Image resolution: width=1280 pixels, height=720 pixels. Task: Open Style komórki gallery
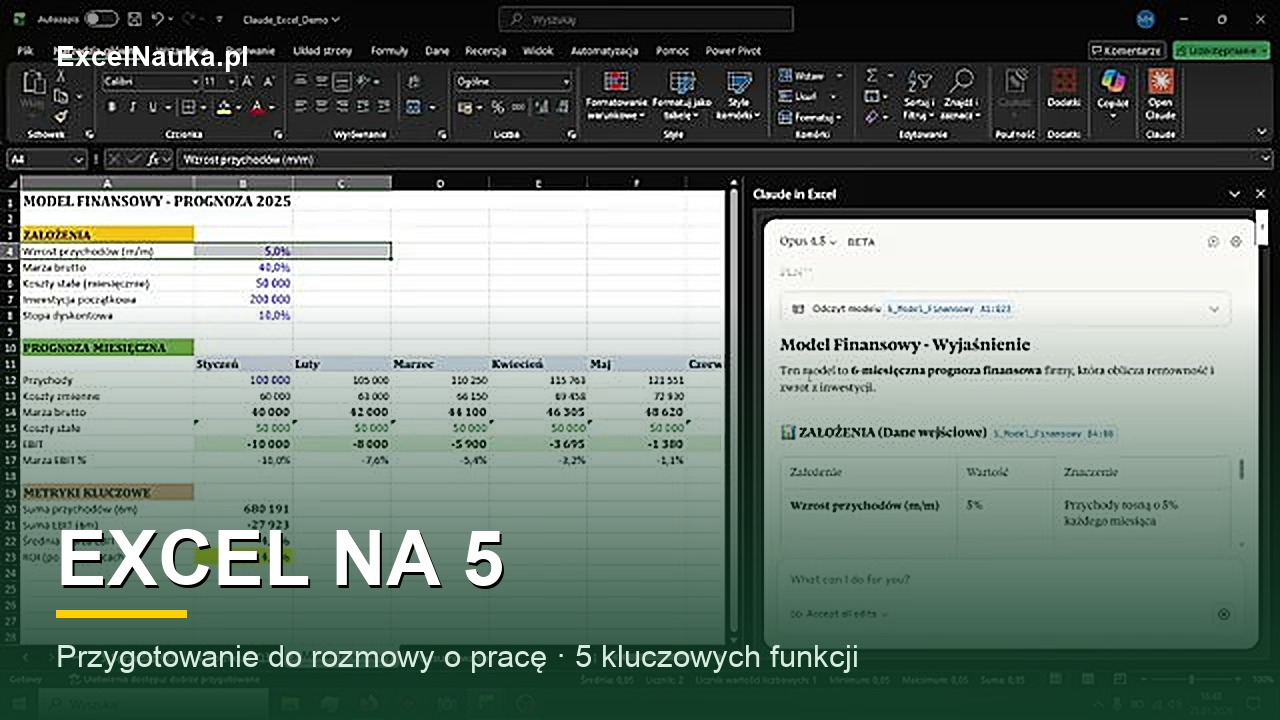739,96
